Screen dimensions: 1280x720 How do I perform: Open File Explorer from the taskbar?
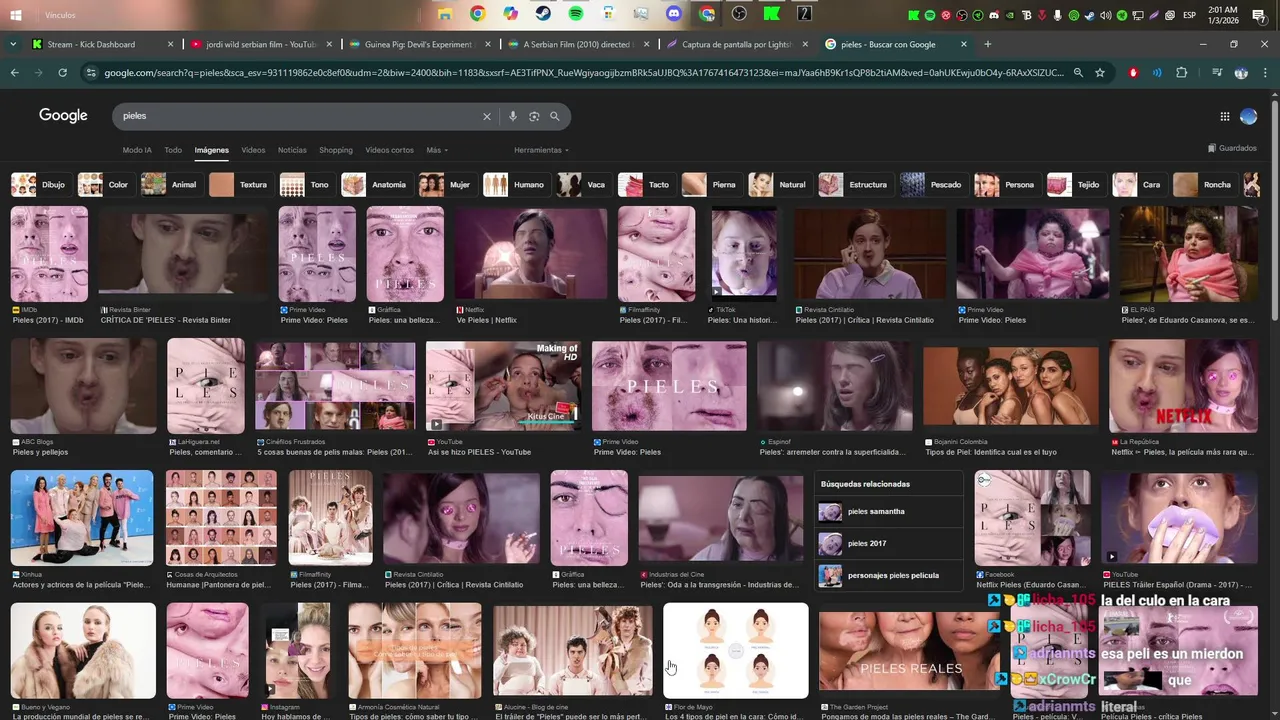[445, 14]
